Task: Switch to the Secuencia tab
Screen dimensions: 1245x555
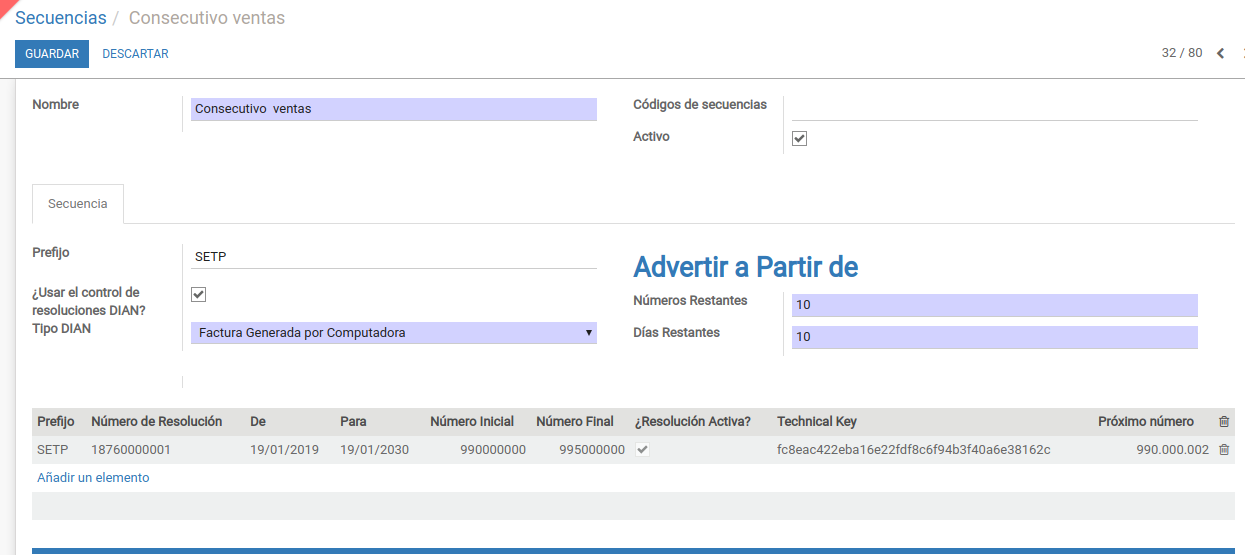Action: pos(77,204)
